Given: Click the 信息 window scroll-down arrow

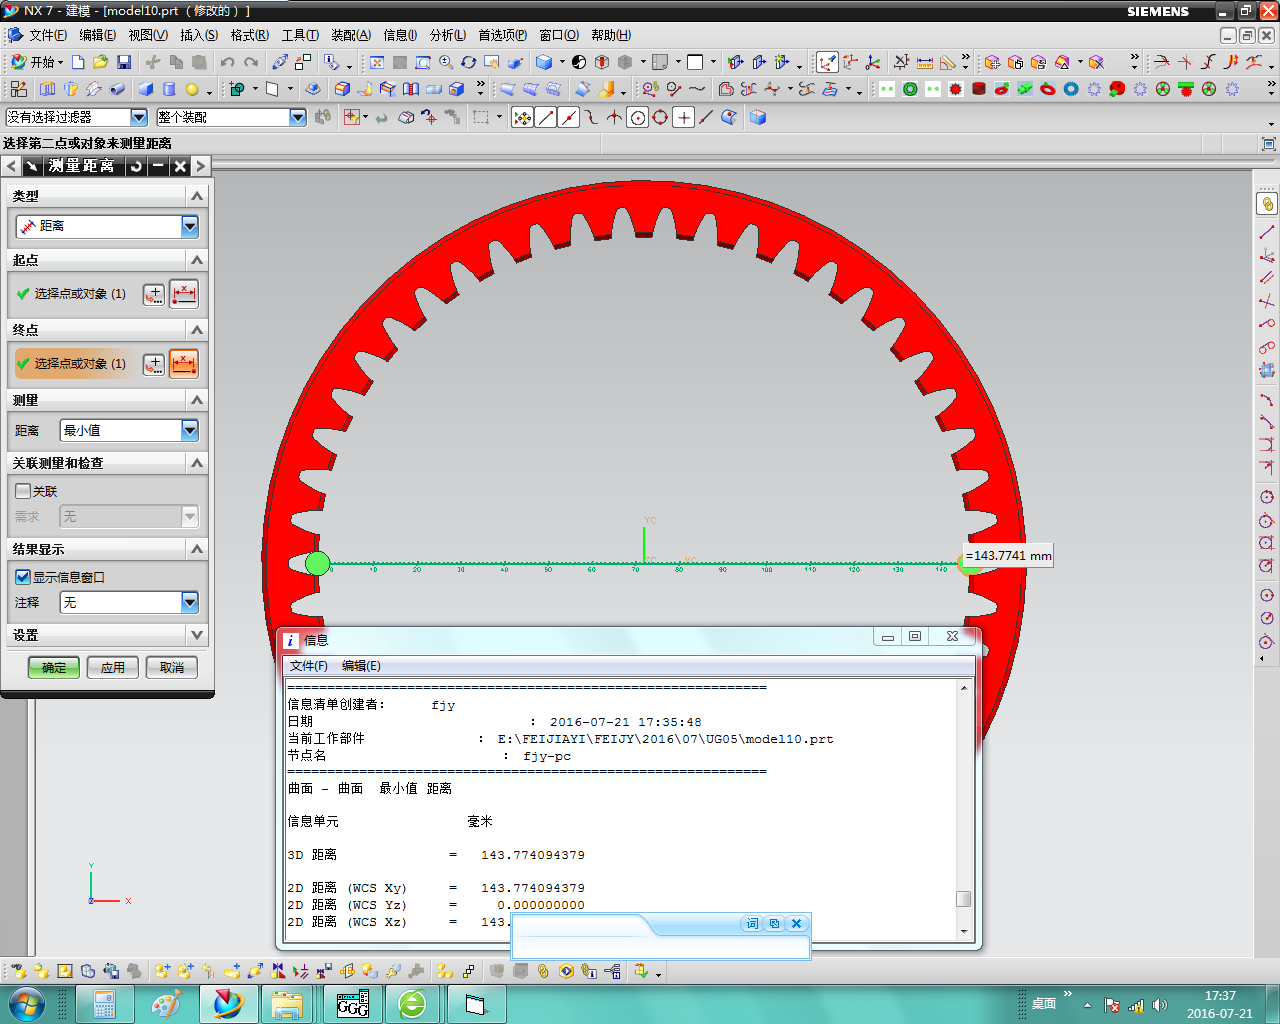Looking at the screenshot, I should point(964,932).
